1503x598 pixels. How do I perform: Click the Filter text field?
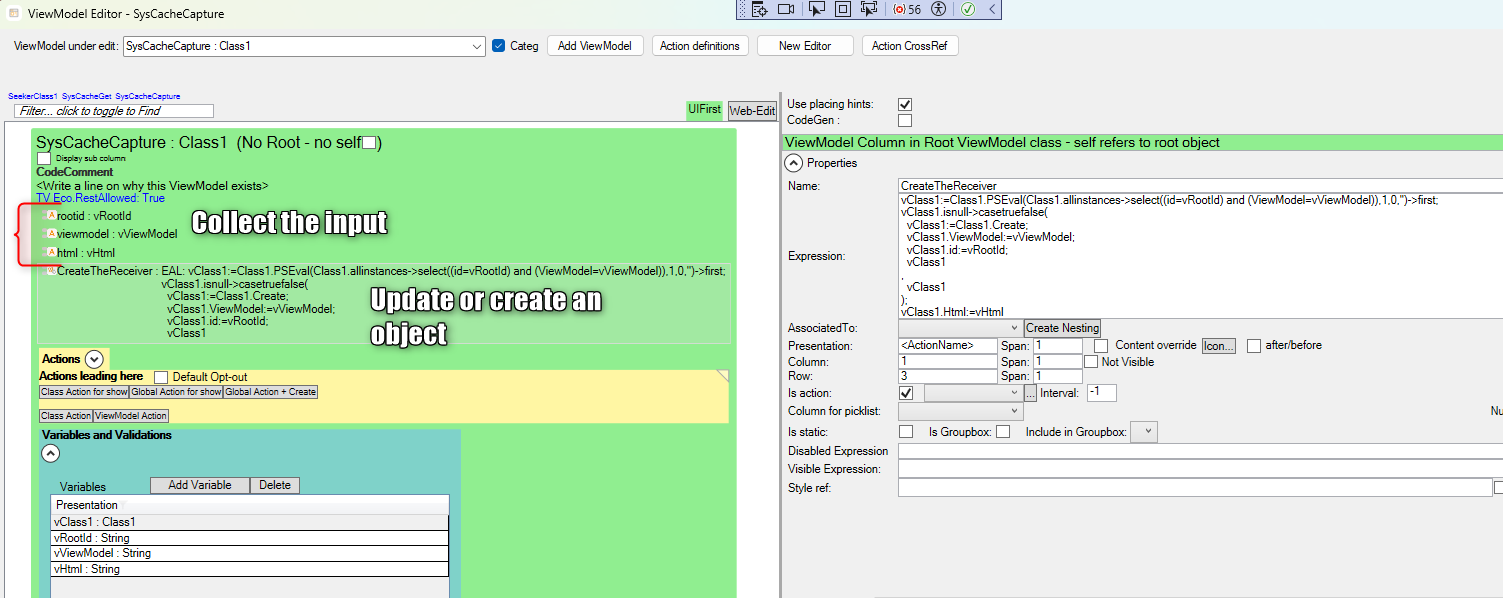[x=114, y=111]
